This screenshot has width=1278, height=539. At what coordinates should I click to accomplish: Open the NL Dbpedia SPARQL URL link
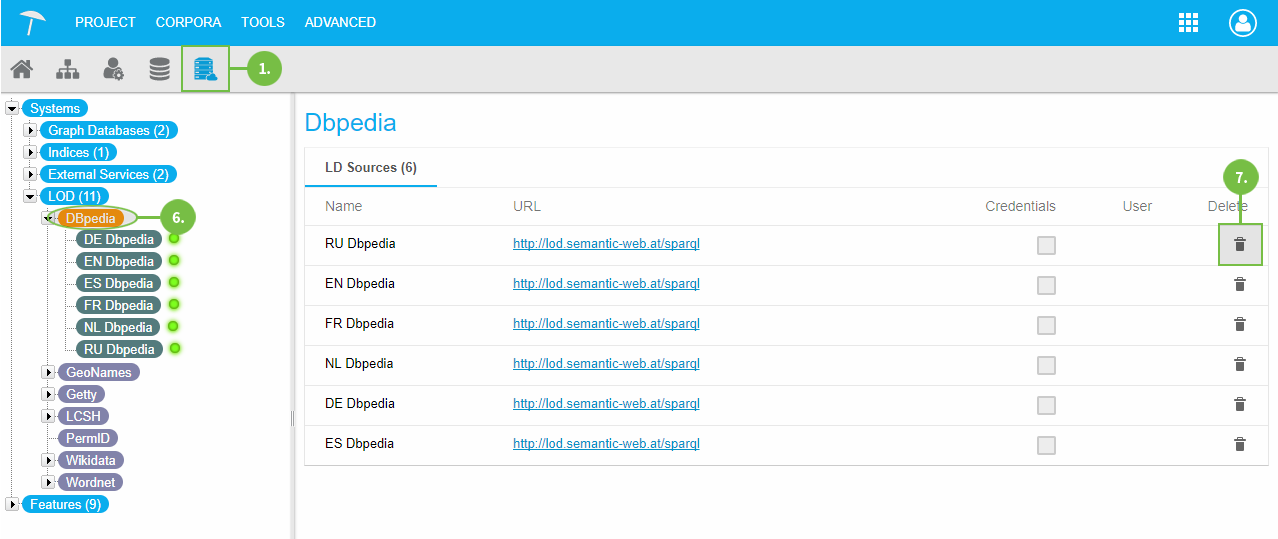[606, 364]
